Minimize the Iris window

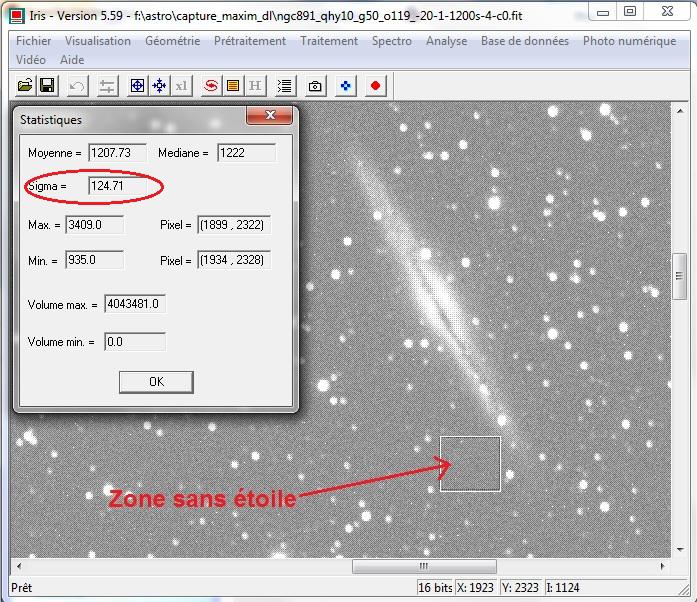[x=603, y=12]
